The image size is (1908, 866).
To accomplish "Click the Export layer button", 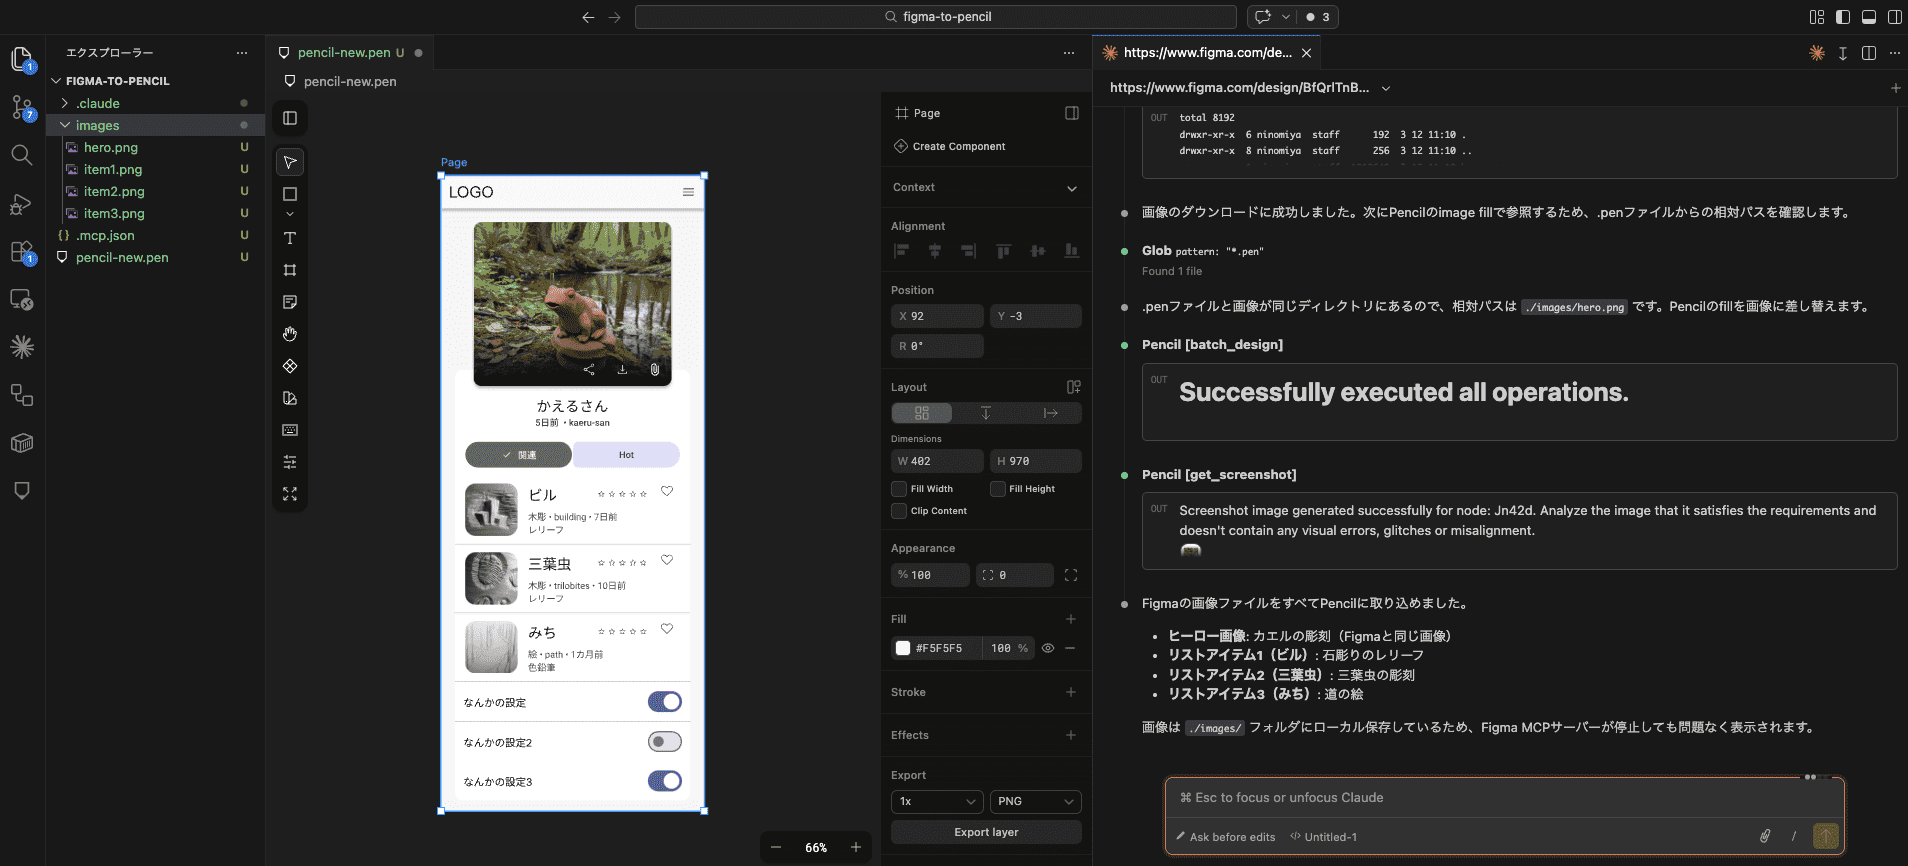I will pos(986,832).
